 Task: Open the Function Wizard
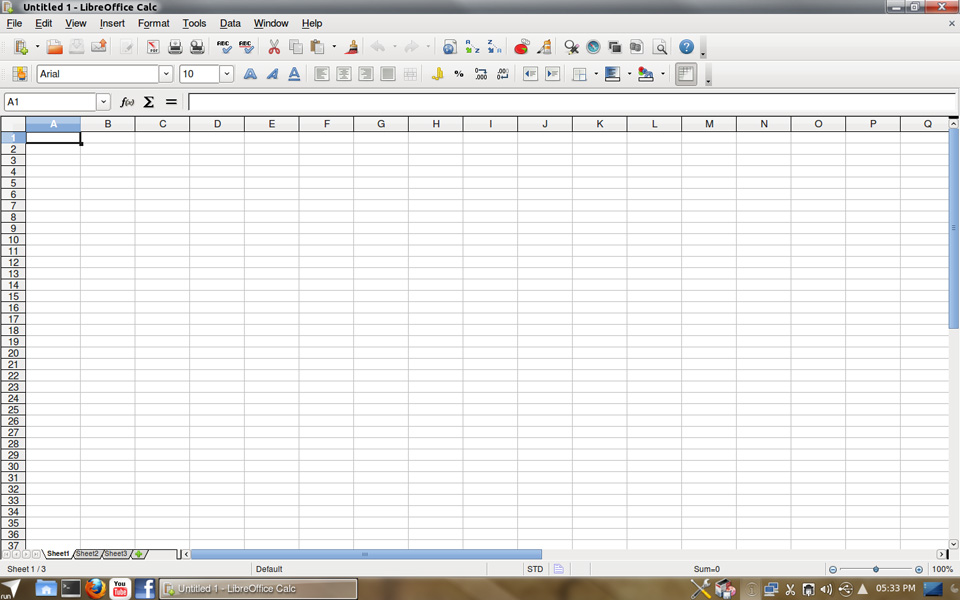127,102
